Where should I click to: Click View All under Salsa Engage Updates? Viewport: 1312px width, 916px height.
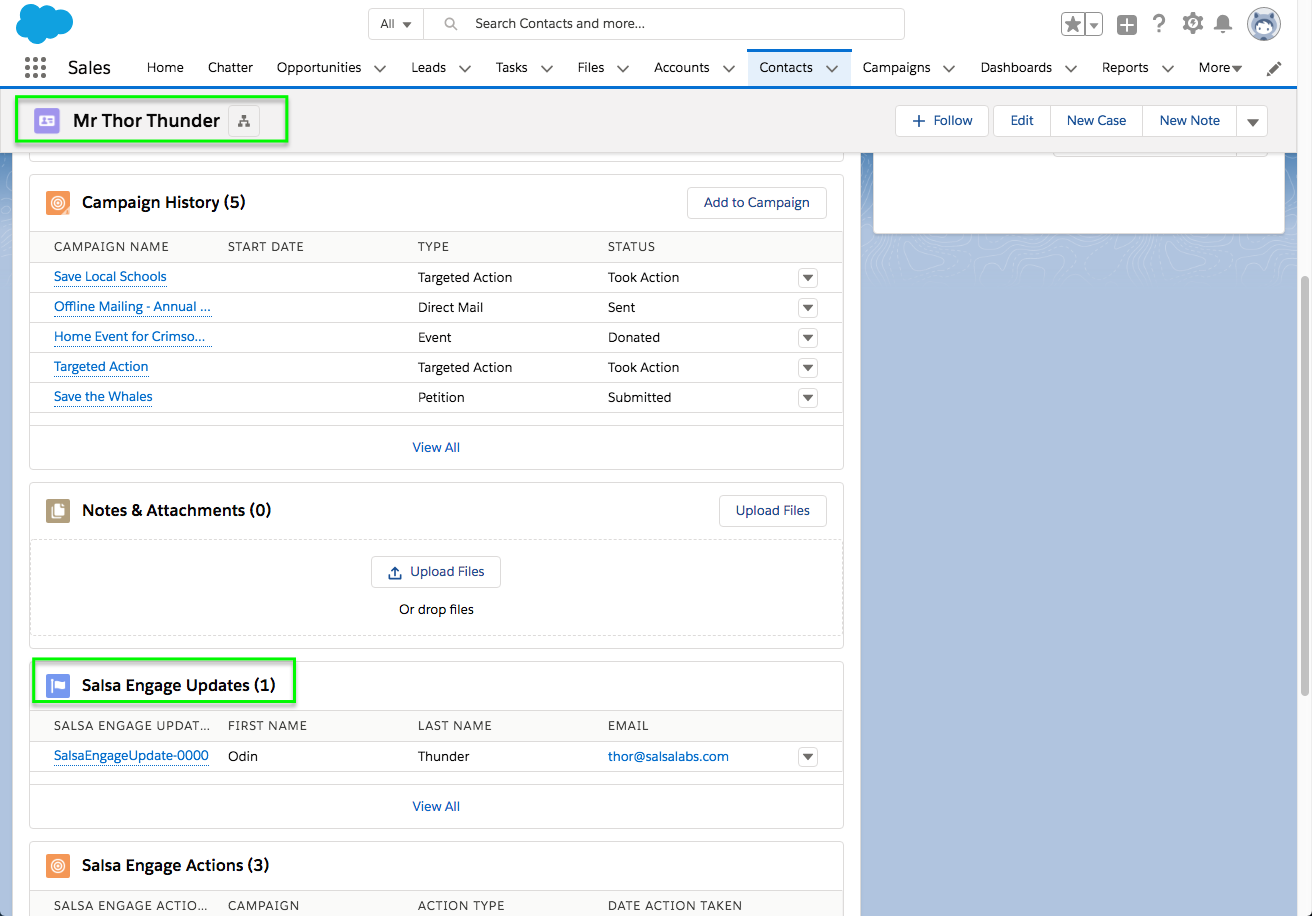point(436,807)
